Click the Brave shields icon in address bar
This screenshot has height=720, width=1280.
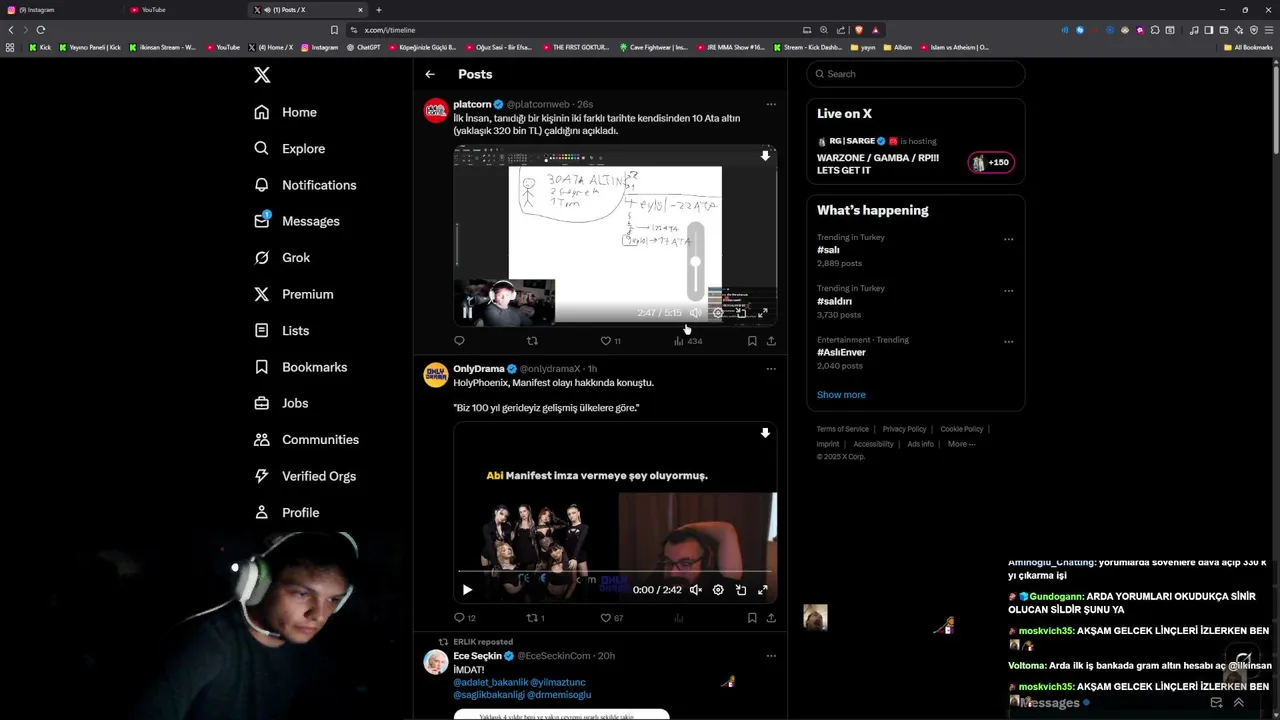[x=858, y=30]
